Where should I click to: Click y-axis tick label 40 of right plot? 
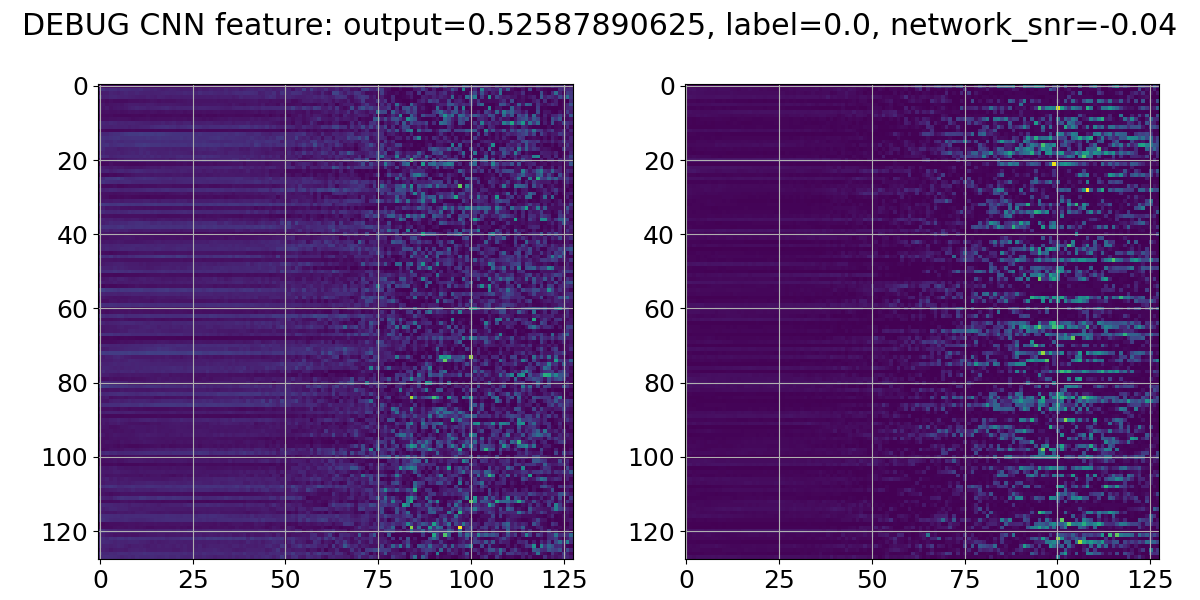click(x=661, y=235)
